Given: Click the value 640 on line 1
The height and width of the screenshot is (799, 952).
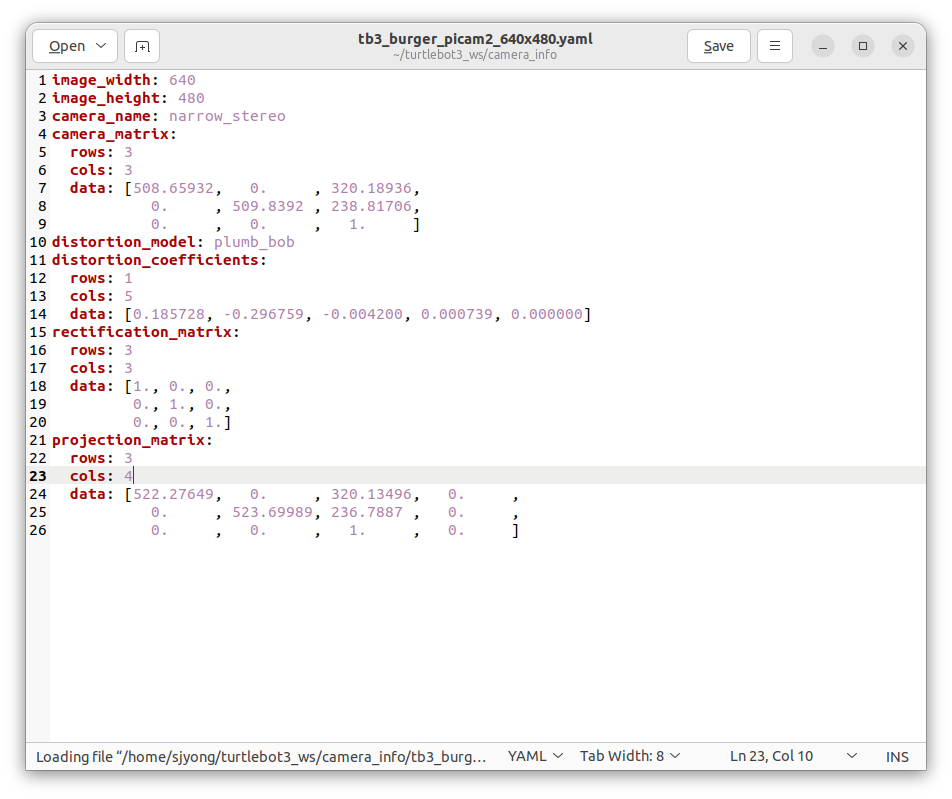Looking at the screenshot, I should pos(182,80).
